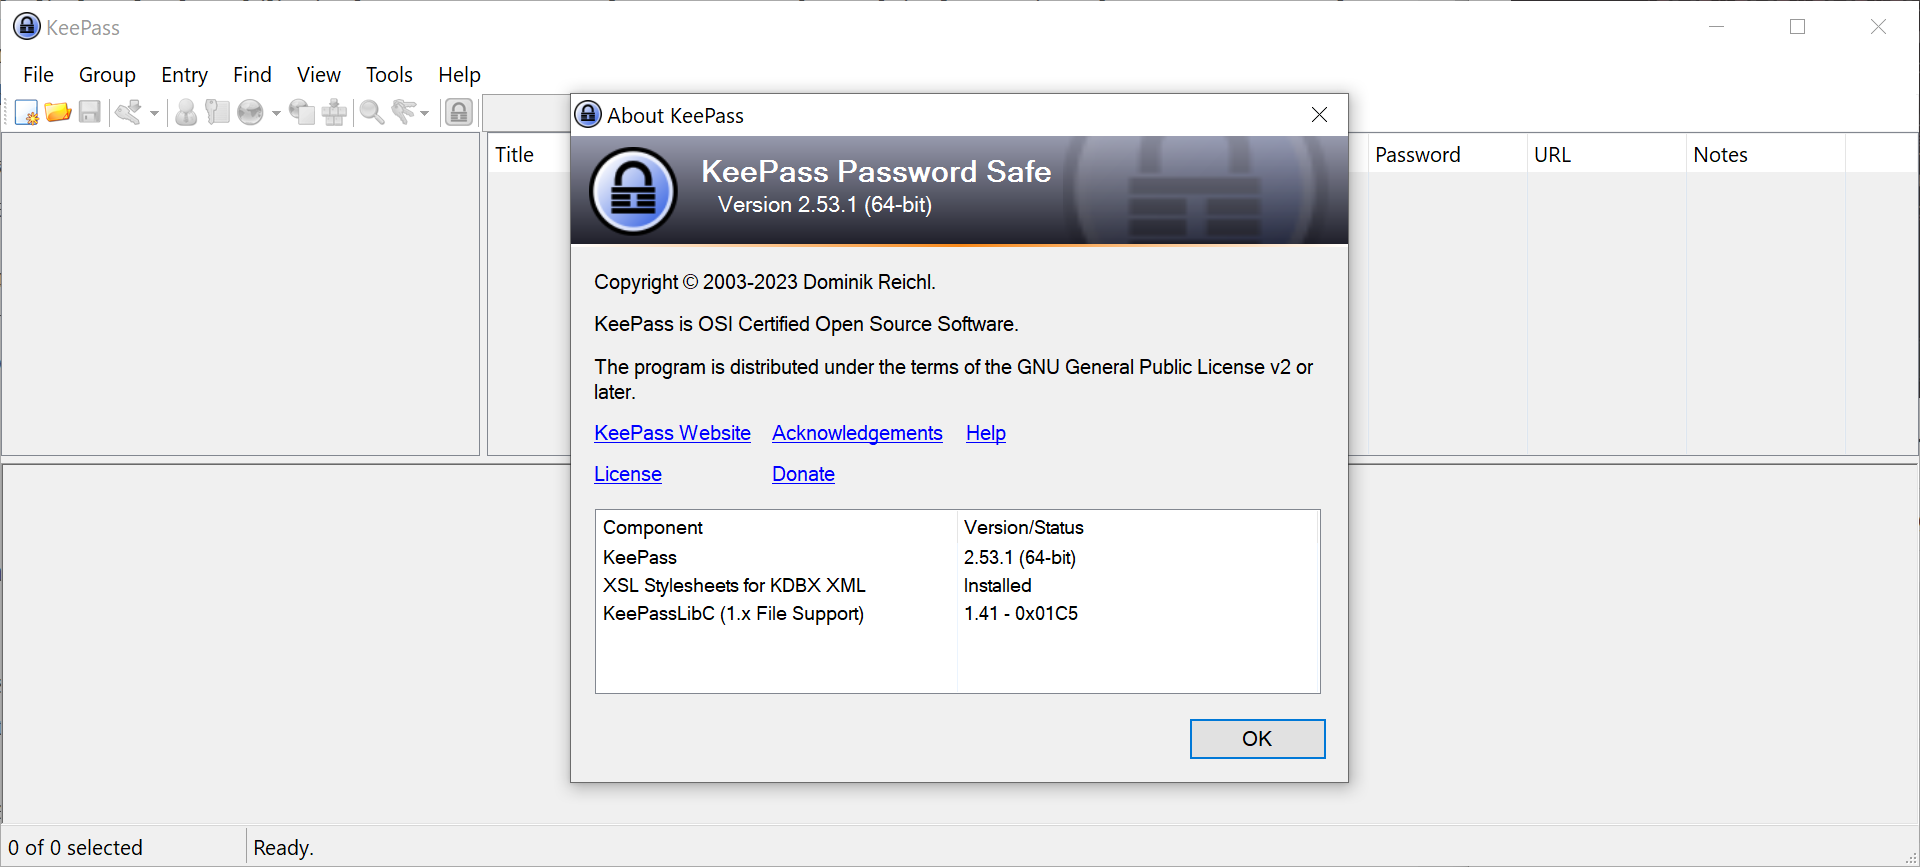1920x867 pixels.
Task: Click the Copy Password key icon
Action: [x=217, y=112]
